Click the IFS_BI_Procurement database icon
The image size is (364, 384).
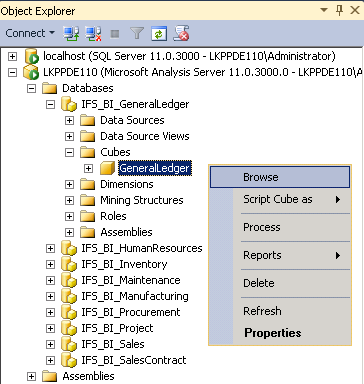(69, 312)
